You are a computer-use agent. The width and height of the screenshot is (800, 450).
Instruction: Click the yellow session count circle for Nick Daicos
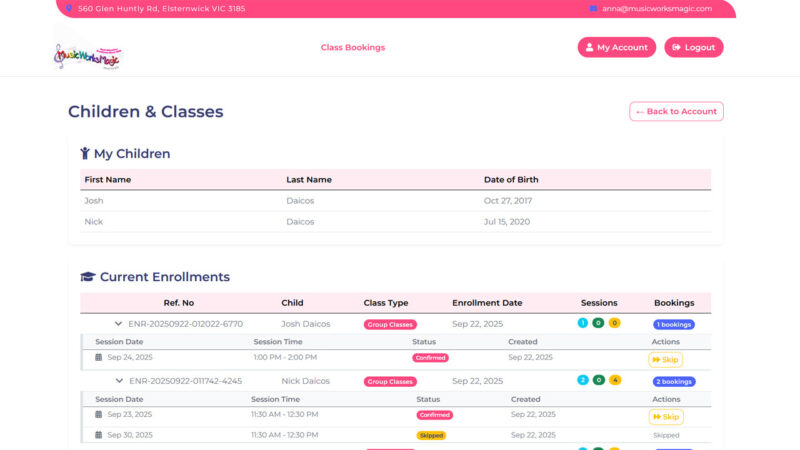615,380
